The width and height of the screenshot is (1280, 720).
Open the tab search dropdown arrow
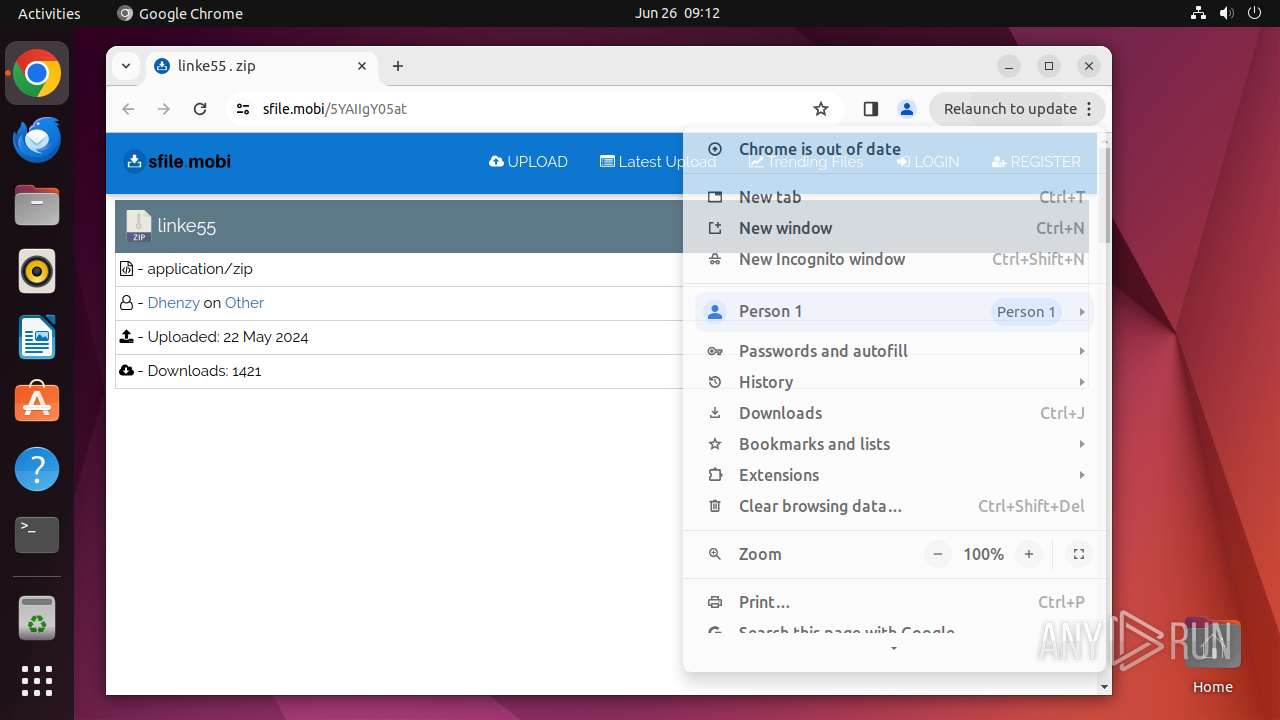pos(125,66)
